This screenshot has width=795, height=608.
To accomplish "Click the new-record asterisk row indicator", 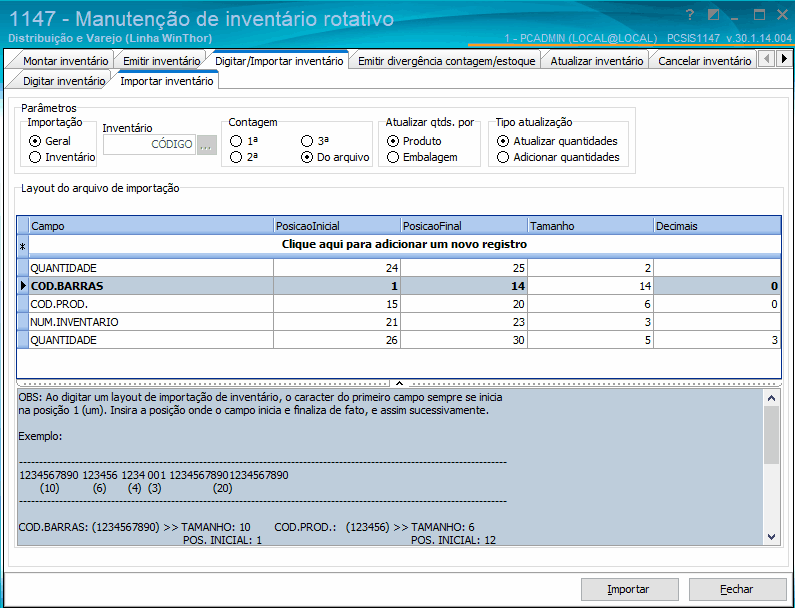I will coord(22,247).
